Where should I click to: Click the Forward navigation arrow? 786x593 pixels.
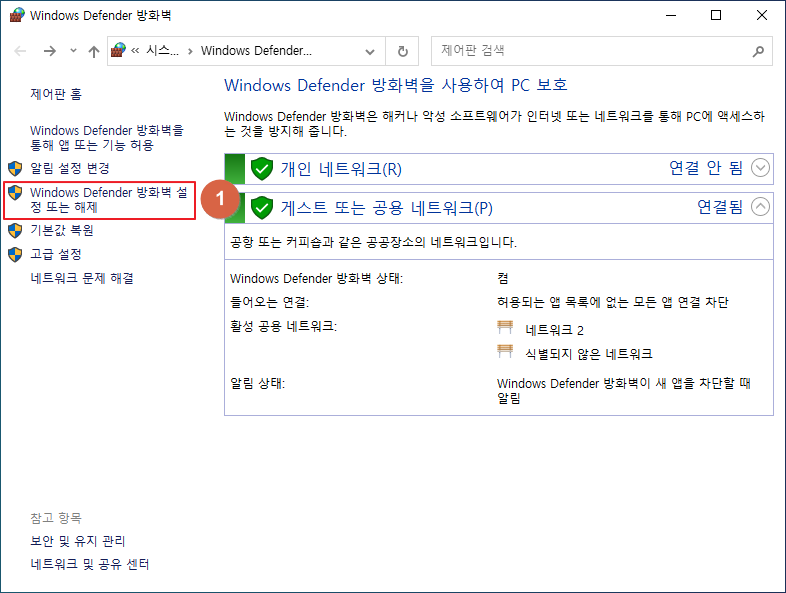click(50, 51)
